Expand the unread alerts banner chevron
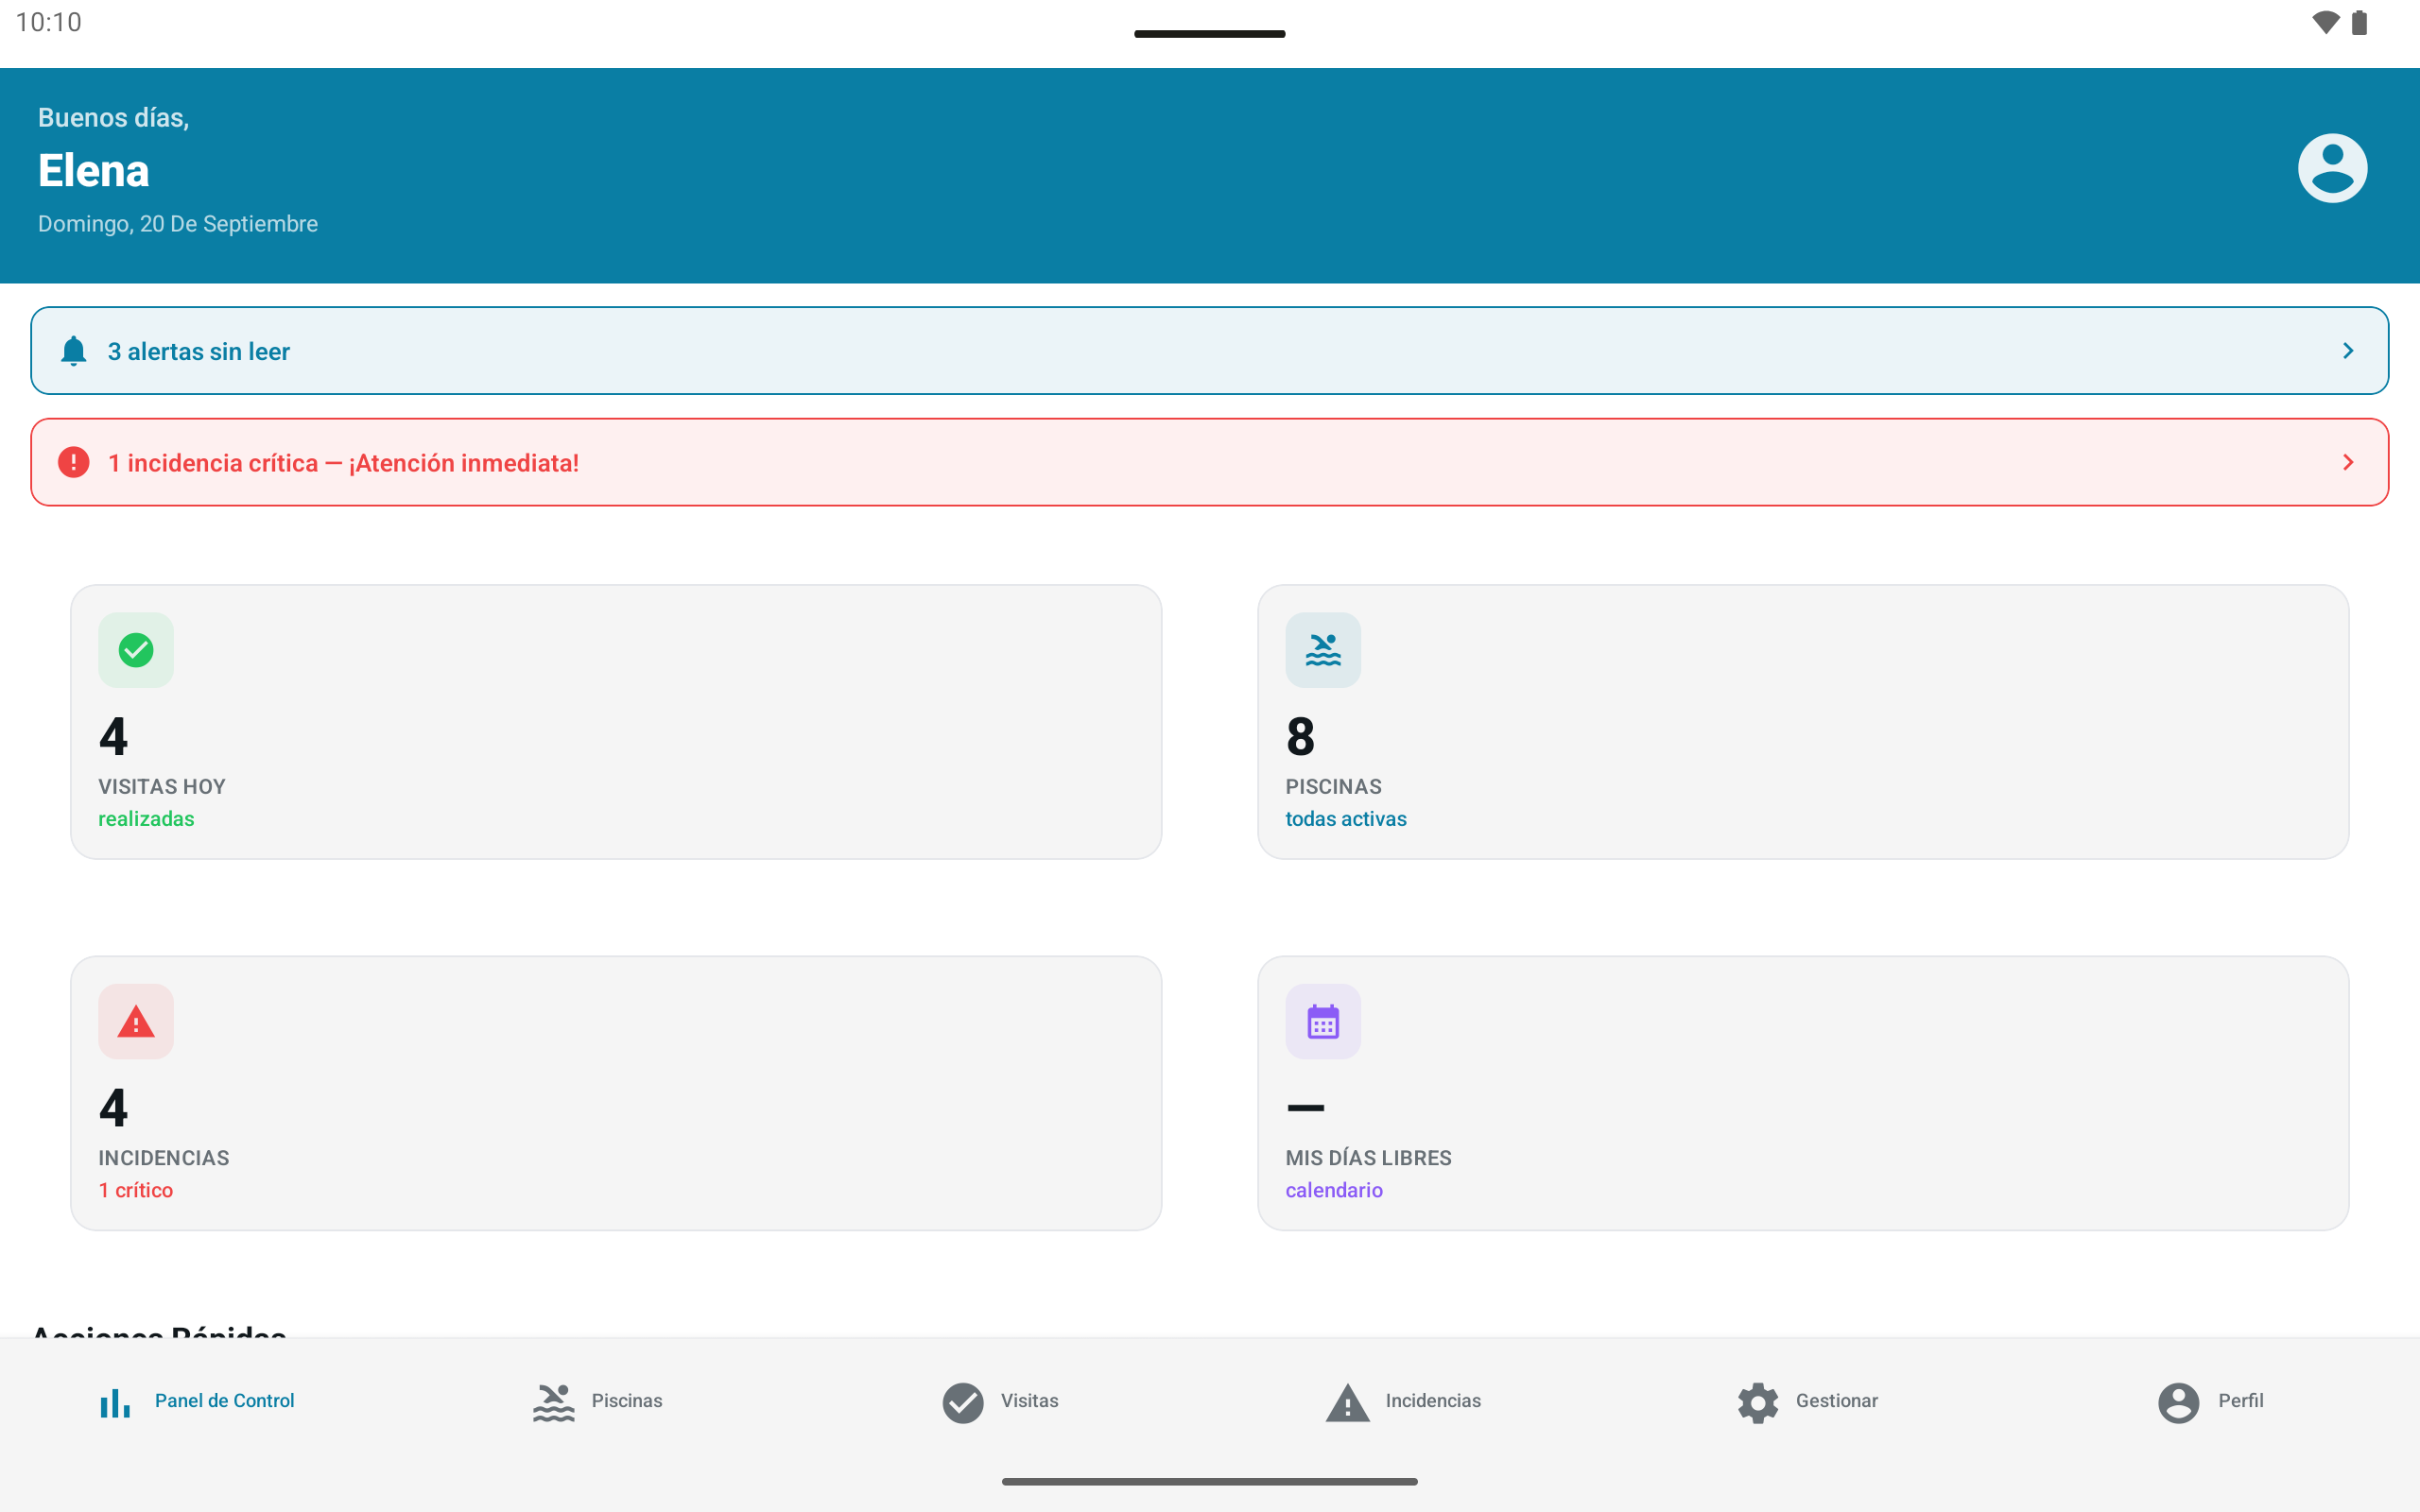 coord(2348,351)
